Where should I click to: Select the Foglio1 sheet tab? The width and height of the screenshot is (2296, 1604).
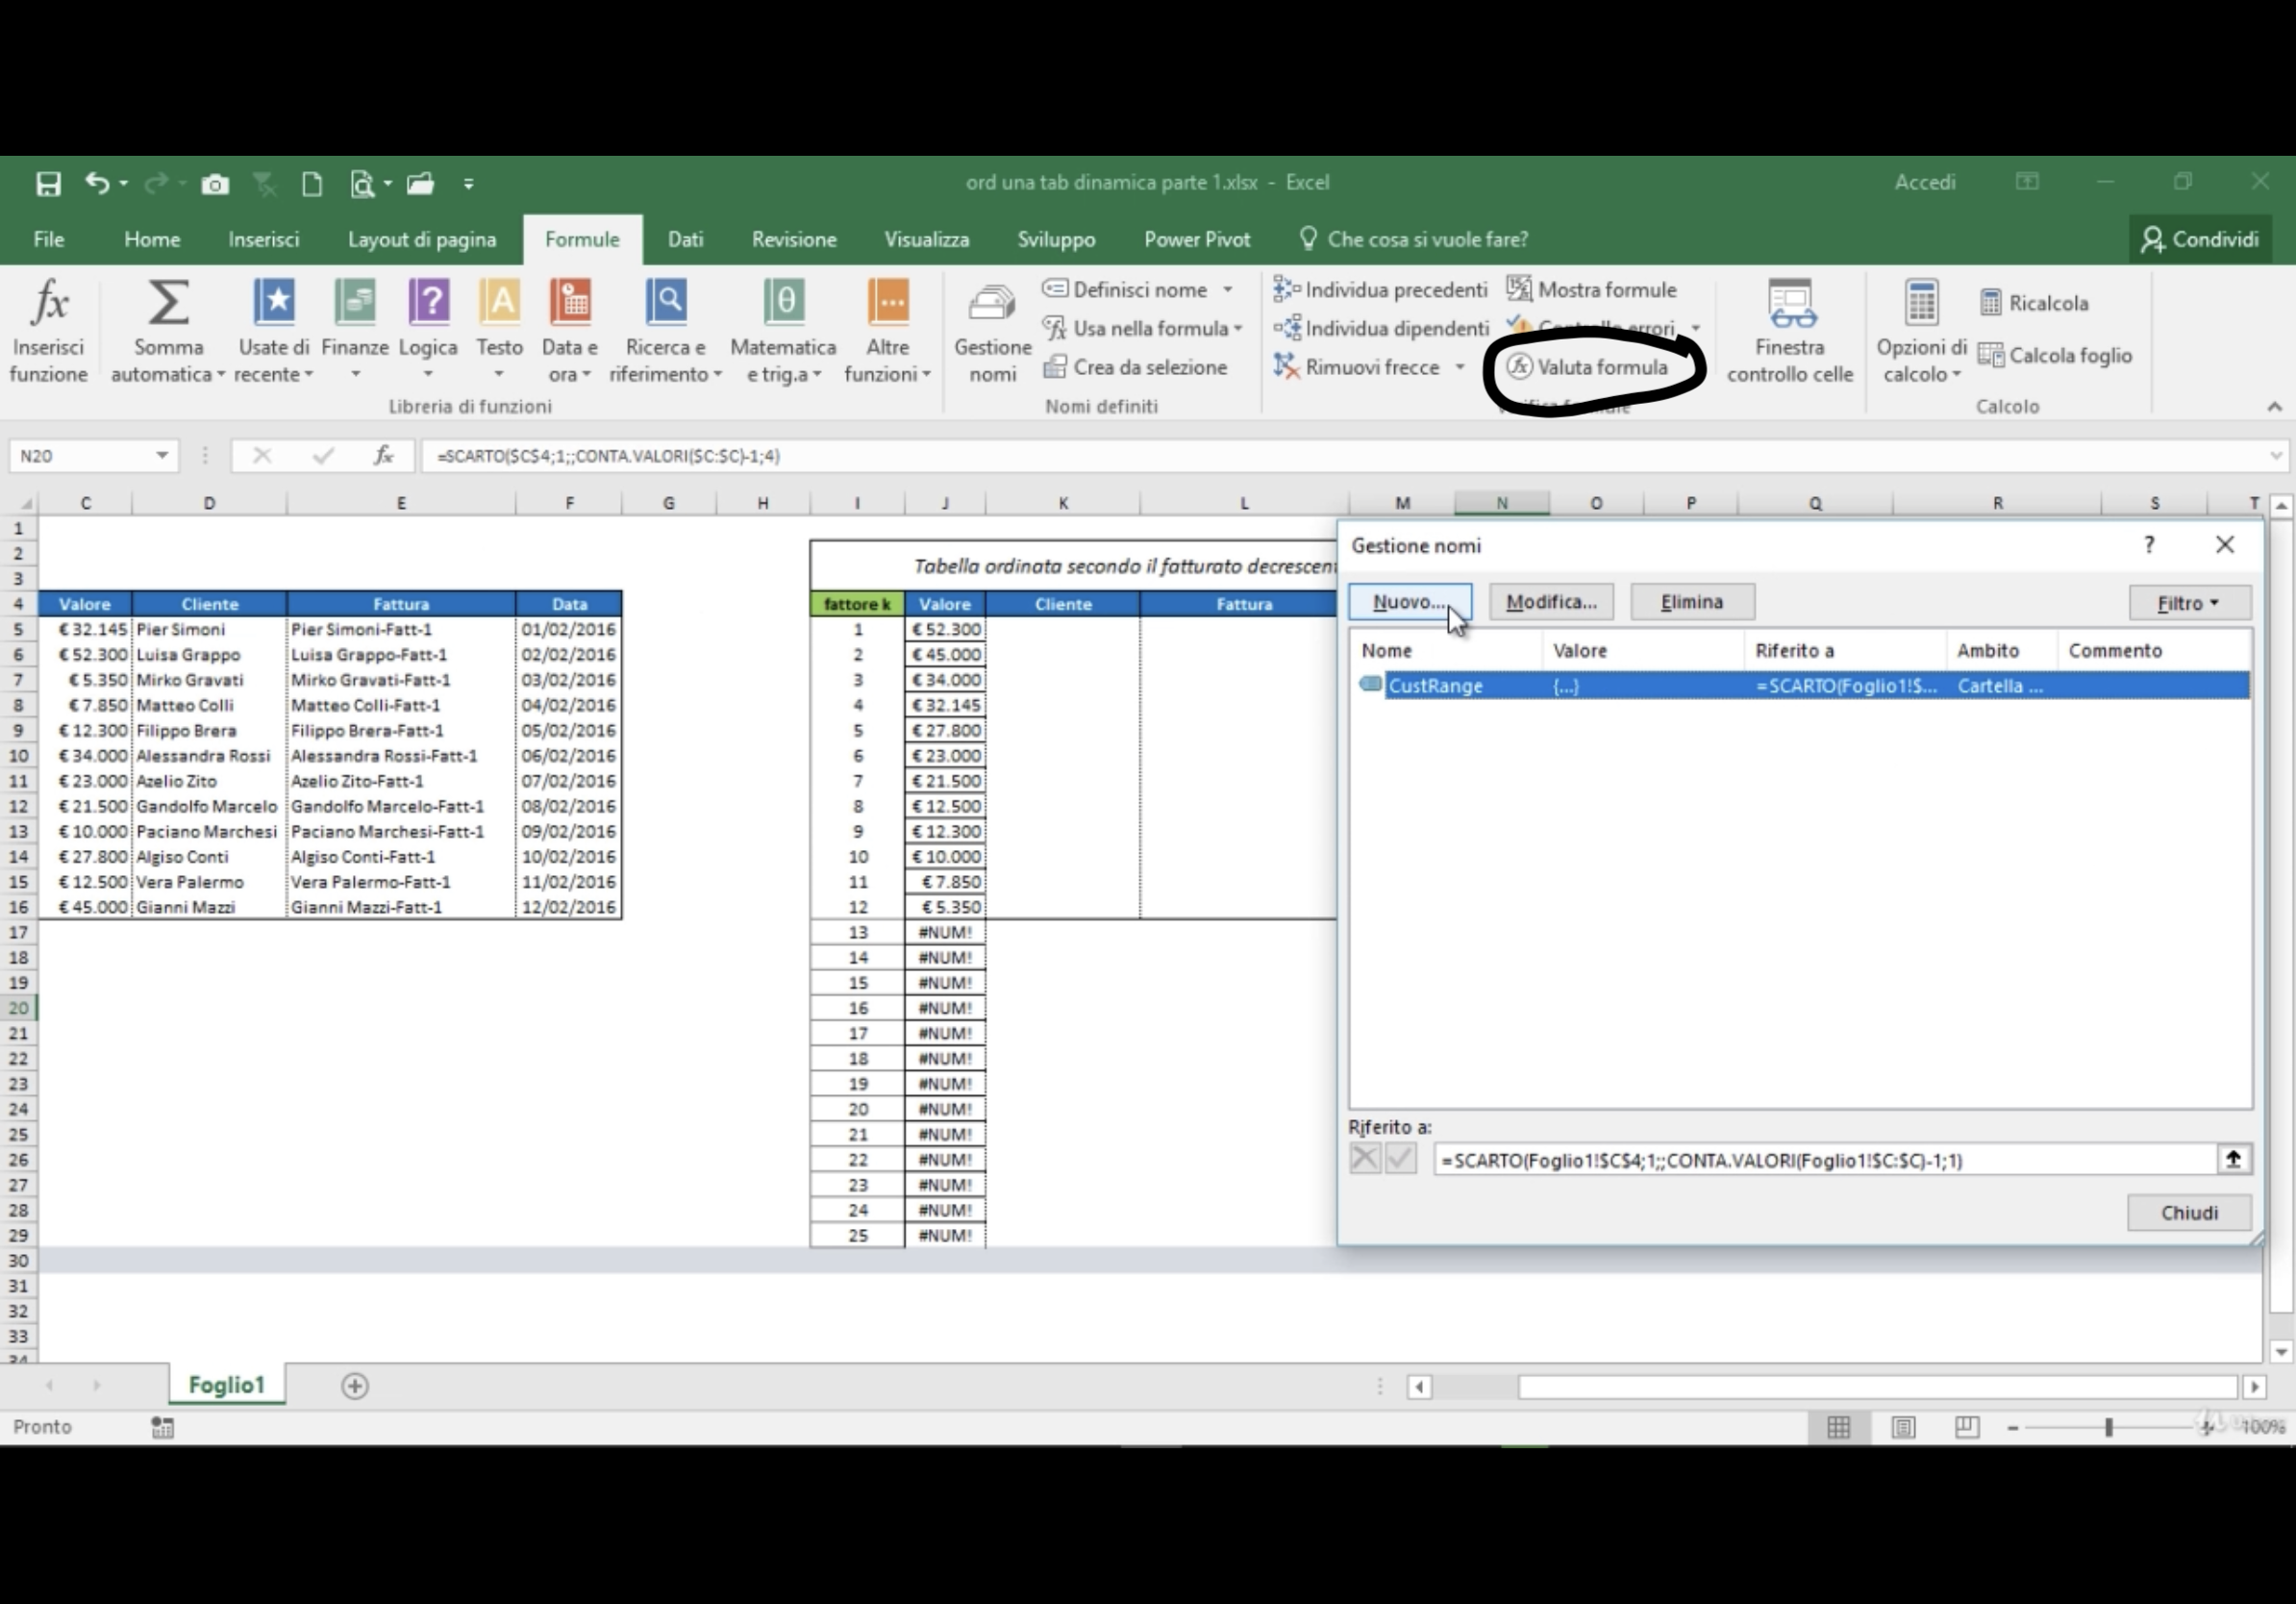tap(226, 1385)
